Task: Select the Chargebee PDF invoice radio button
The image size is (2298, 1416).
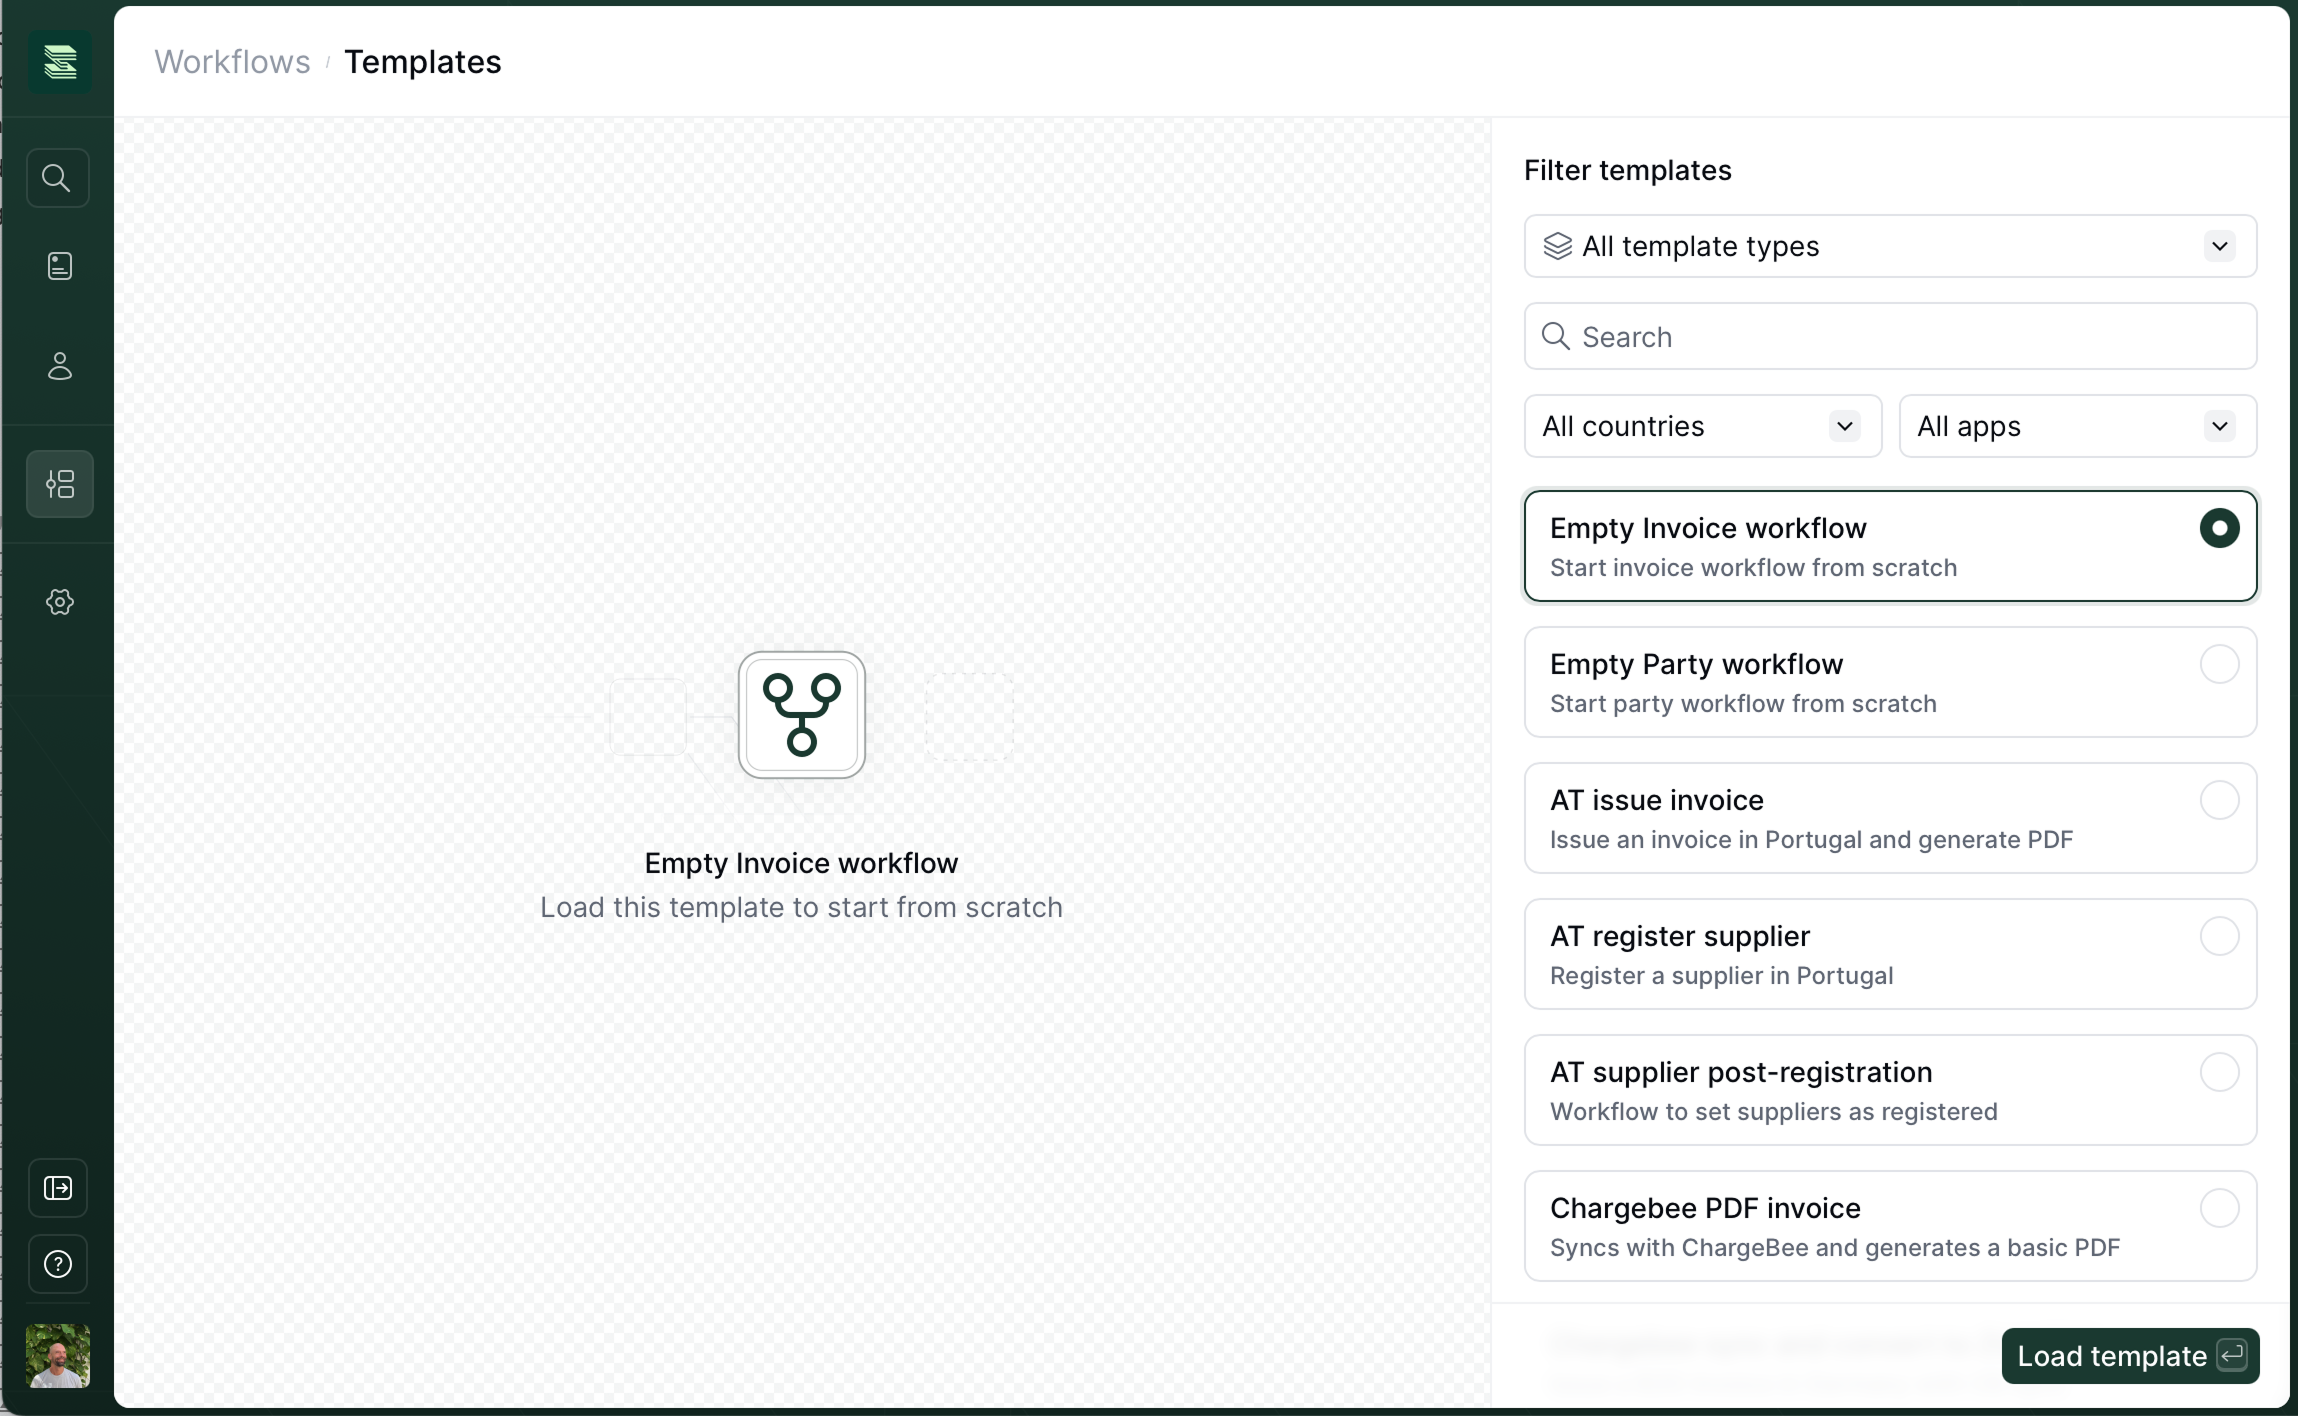Action: point(2220,1208)
